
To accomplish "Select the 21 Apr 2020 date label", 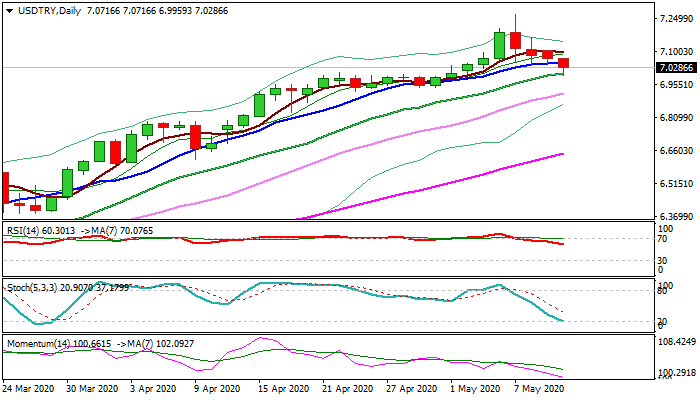I will coord(348,389).
